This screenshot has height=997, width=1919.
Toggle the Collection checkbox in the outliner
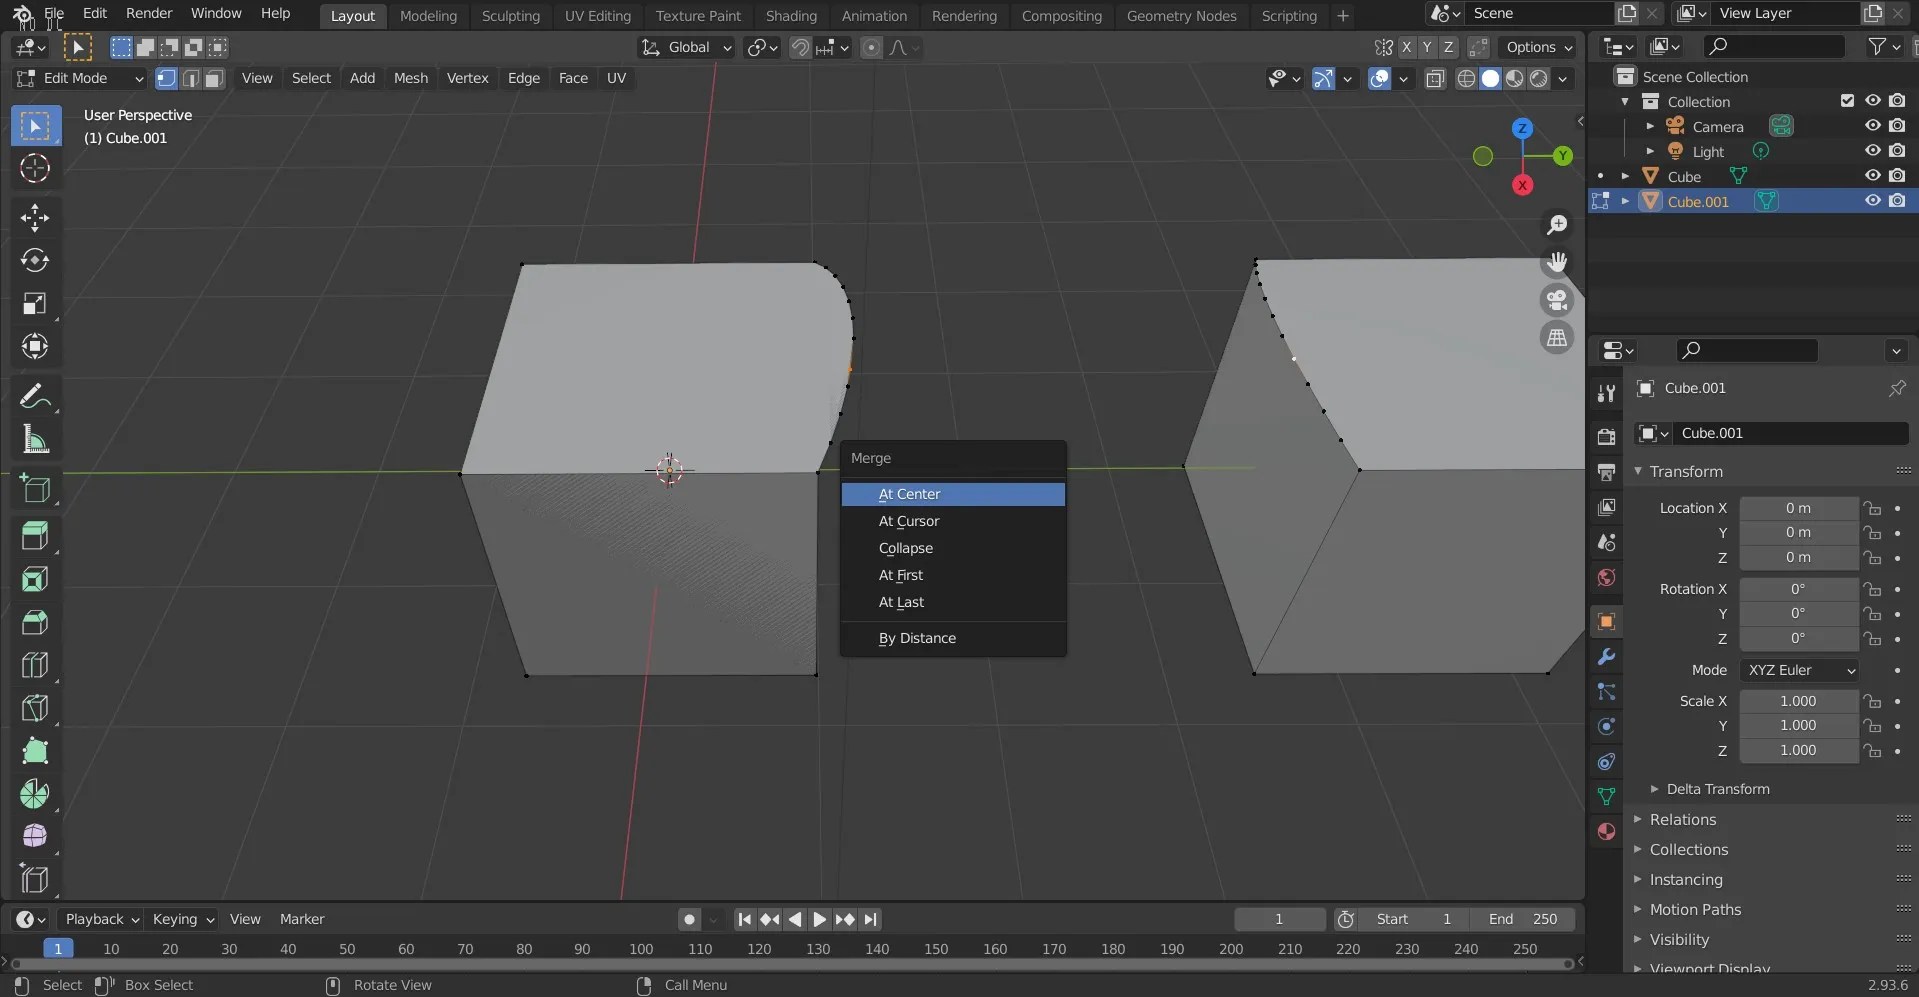1846,101
